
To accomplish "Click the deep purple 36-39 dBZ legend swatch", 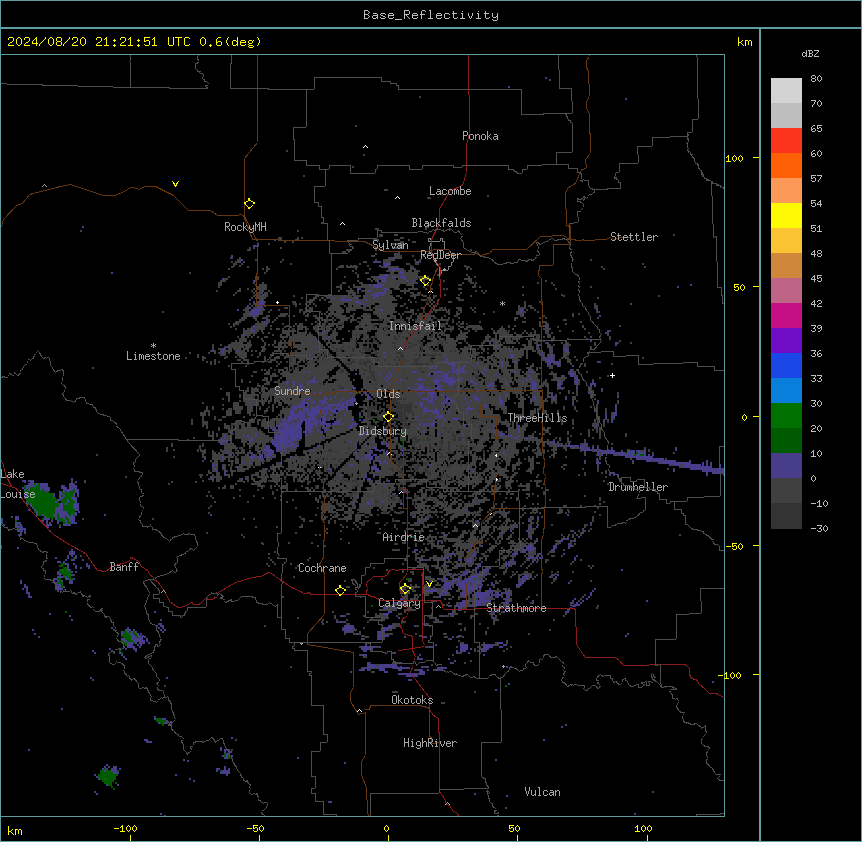I will [x=786, y=341].
